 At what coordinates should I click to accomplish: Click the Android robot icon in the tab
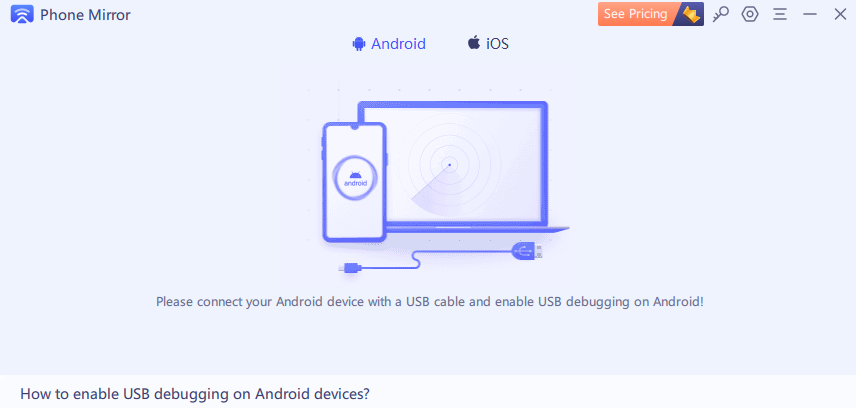click(x=358, y=44)
